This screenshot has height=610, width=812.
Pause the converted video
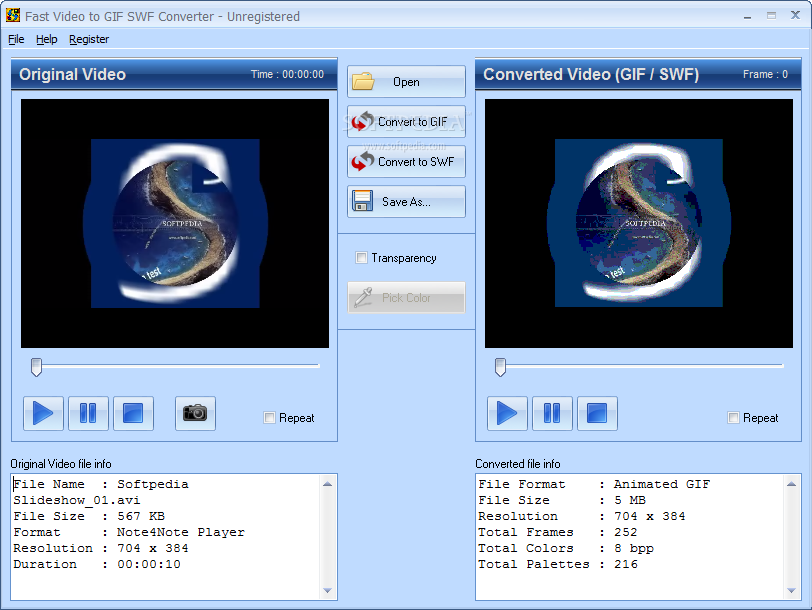[x=552, y=414]
